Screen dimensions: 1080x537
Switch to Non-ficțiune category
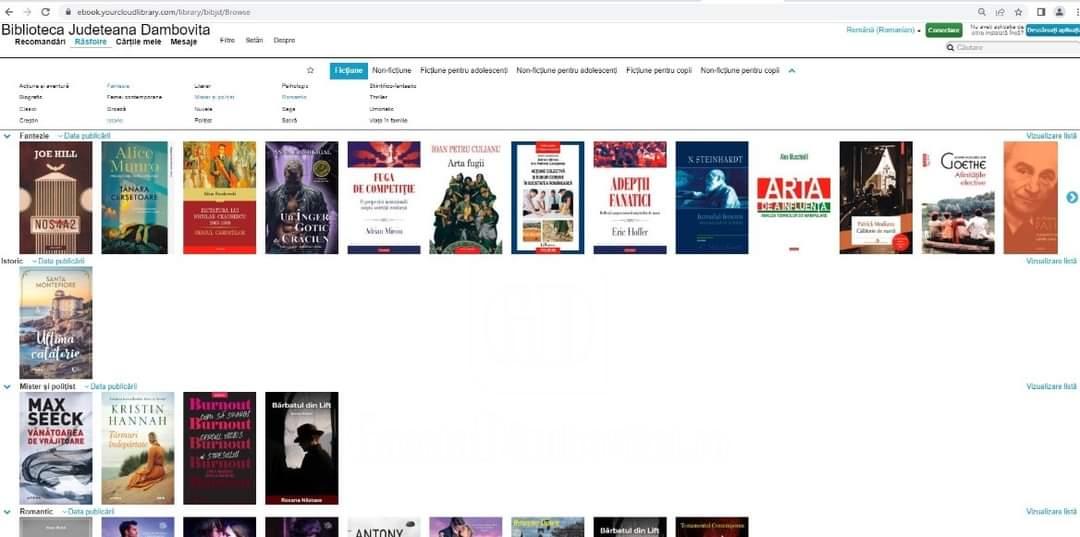pyautogui.click(x=392, y=70)
